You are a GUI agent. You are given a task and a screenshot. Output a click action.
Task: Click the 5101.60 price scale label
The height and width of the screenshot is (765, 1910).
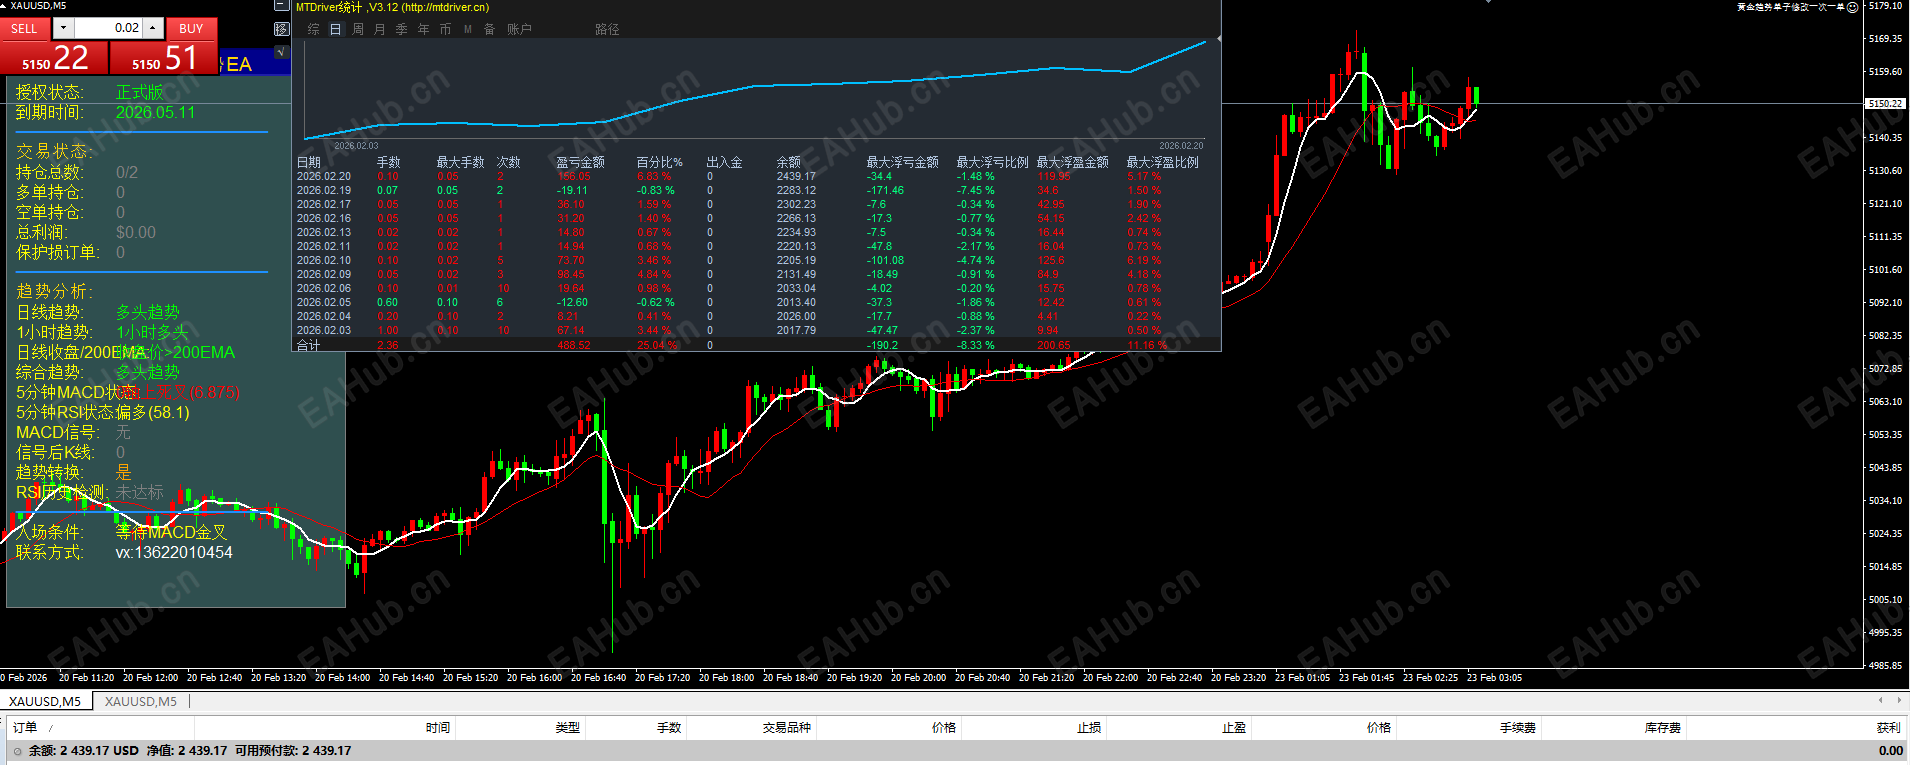click(x=1885, y=269)
